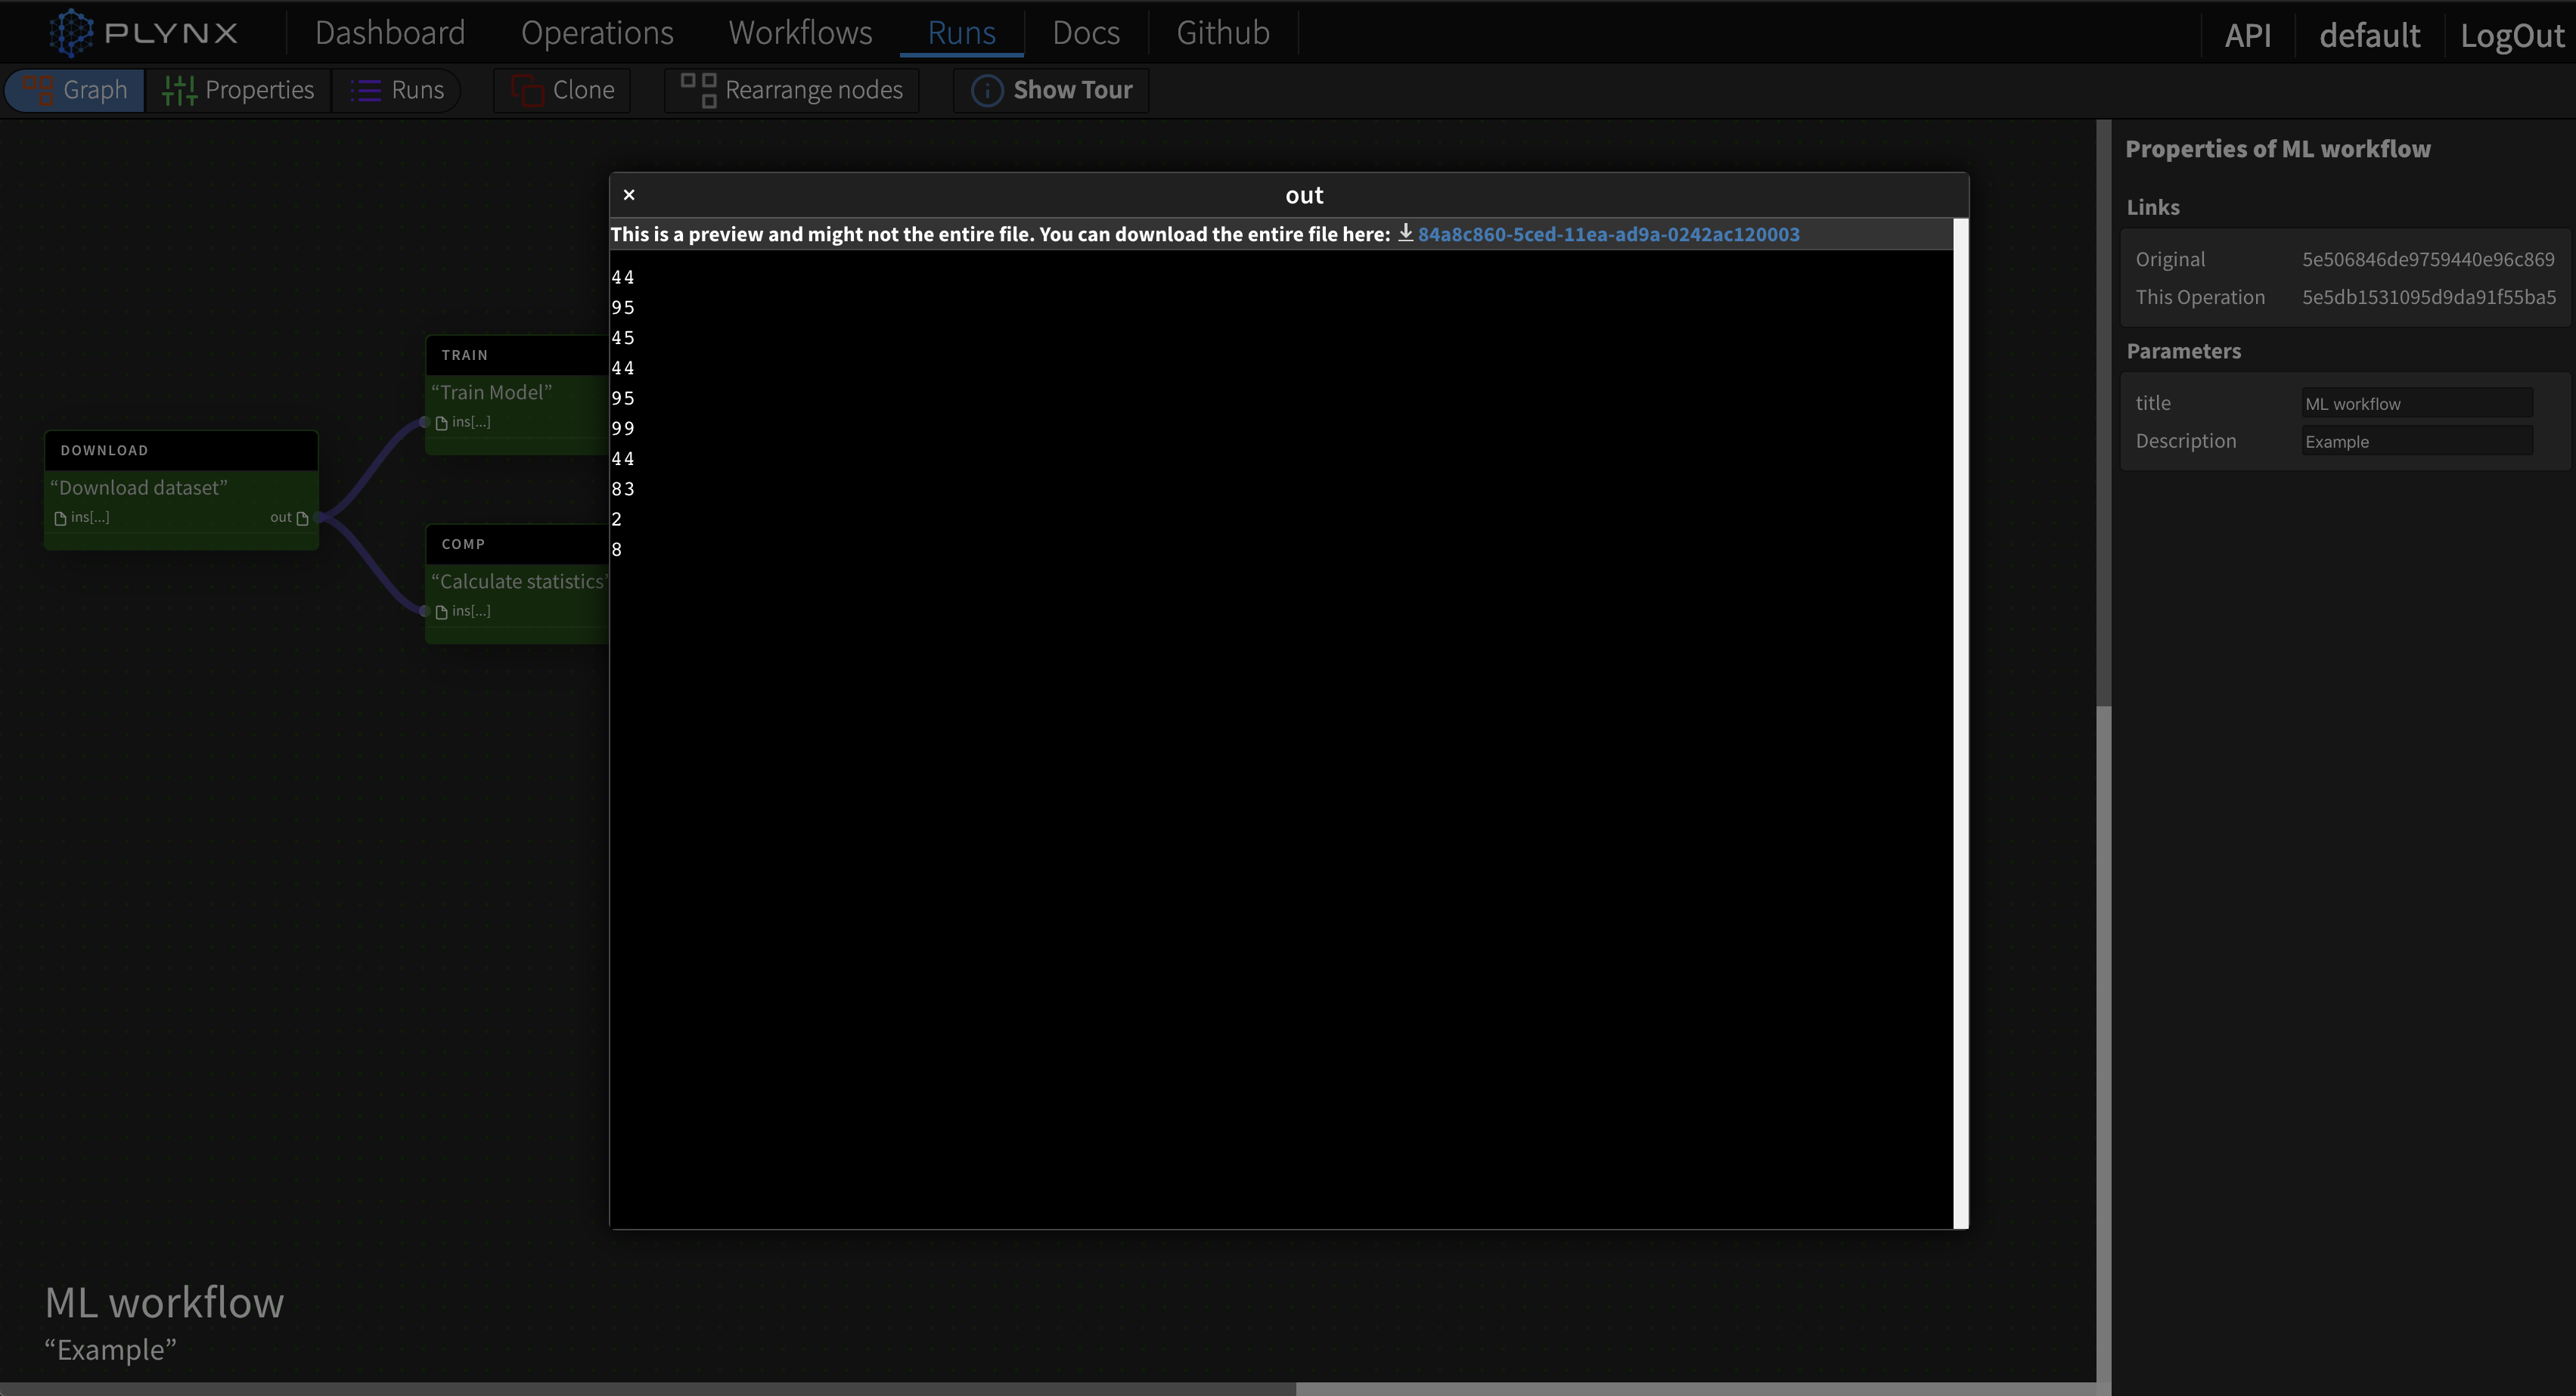Viewport: 2576px width, 1396px height.
Task: Click the ins file icon on Download node
Action: 60,518
